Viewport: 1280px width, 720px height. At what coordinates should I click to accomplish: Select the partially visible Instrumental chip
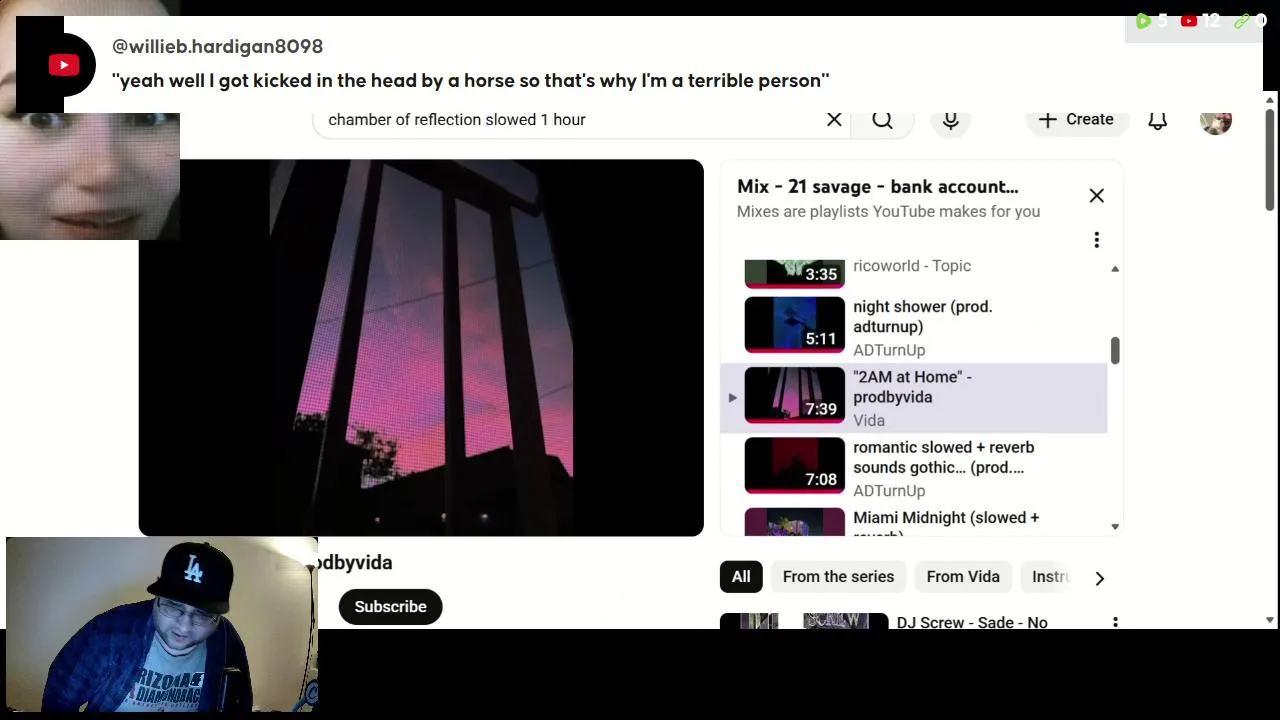(x=1050, y=577)
